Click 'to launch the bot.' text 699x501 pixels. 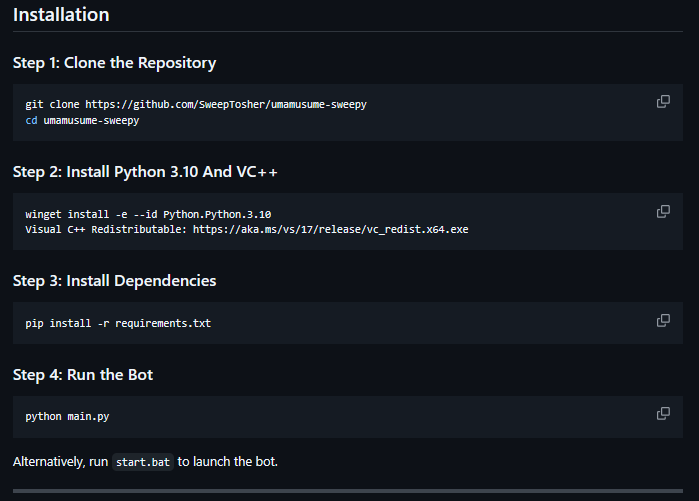pyautogui.click(x=227, y=462)
